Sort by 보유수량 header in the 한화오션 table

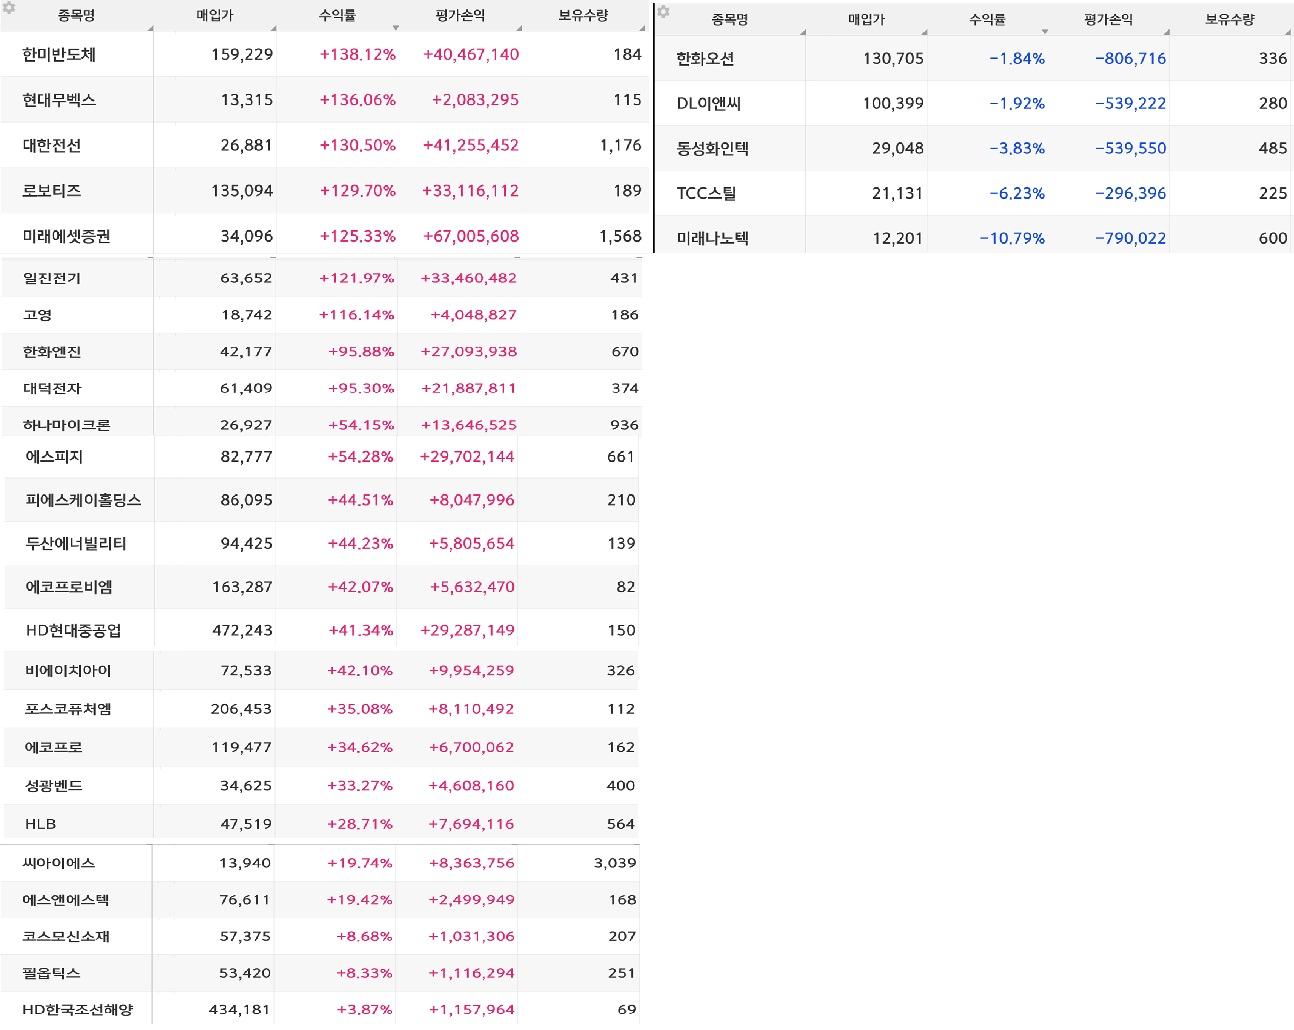(x=1230, y=20)
